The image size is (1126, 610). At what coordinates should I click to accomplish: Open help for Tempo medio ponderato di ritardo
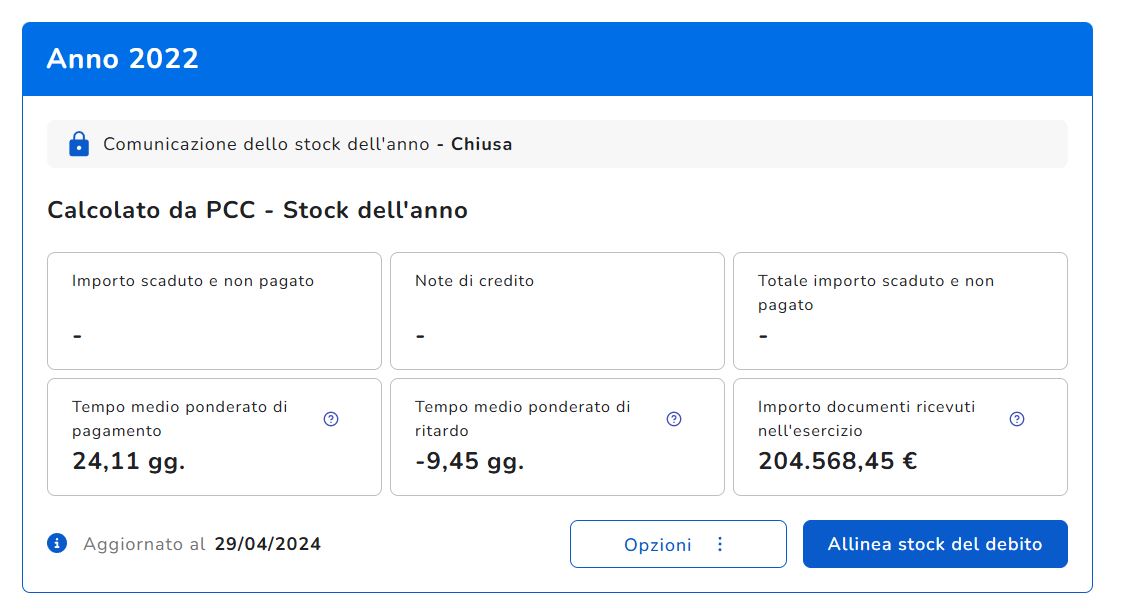coord(674,419)
